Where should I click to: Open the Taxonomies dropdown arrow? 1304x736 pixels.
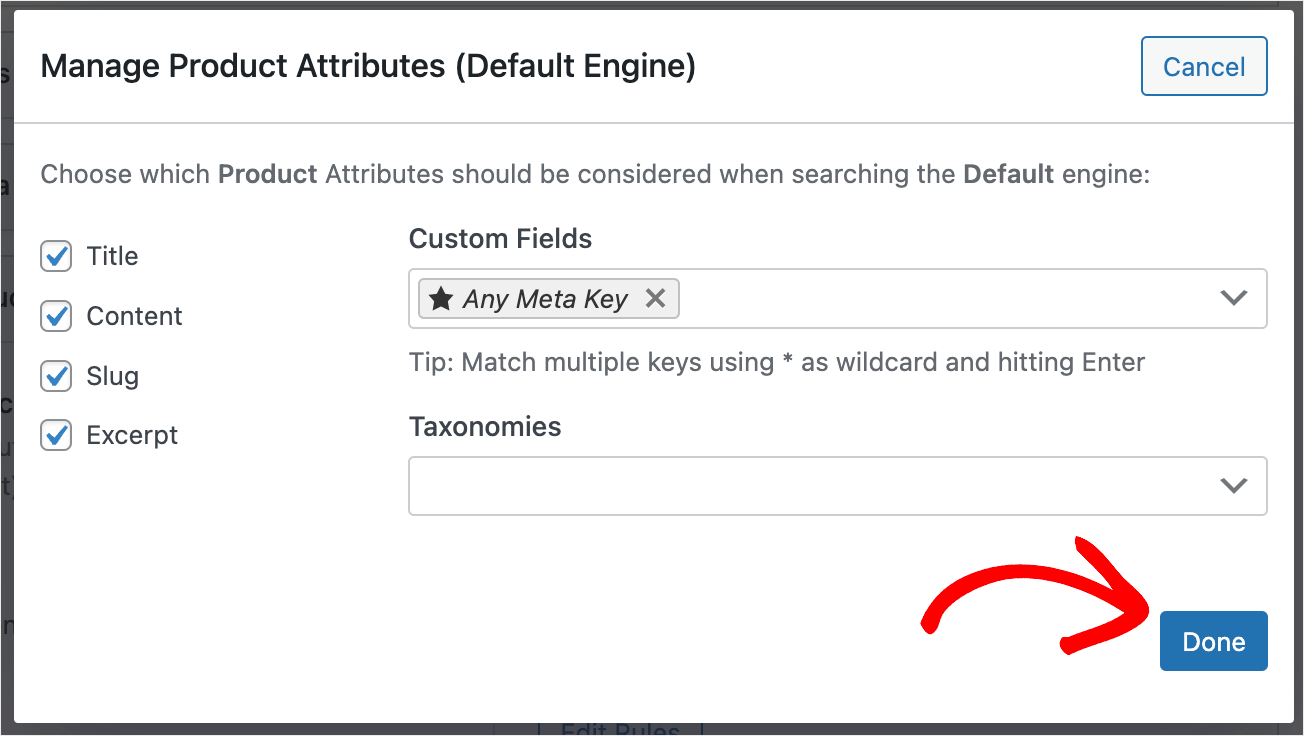click(x=1234, y=486)
